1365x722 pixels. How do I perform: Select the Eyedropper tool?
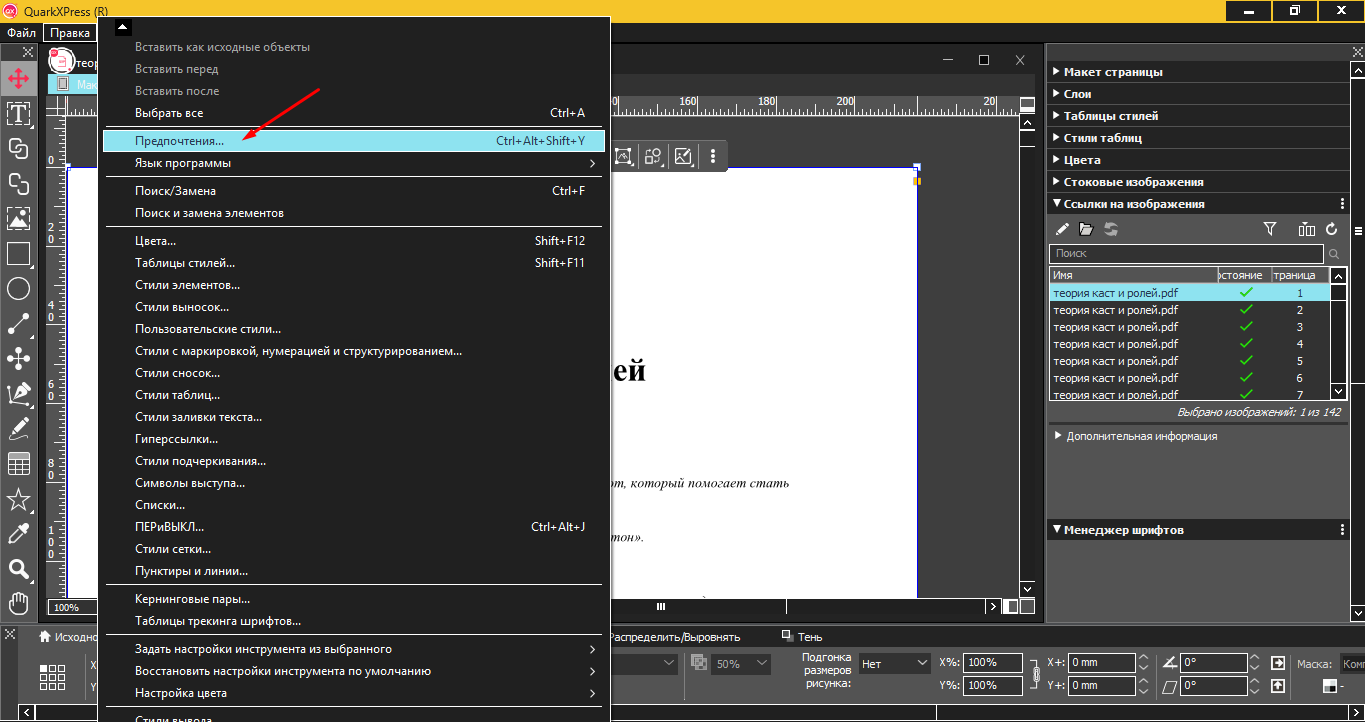[18, 534]
